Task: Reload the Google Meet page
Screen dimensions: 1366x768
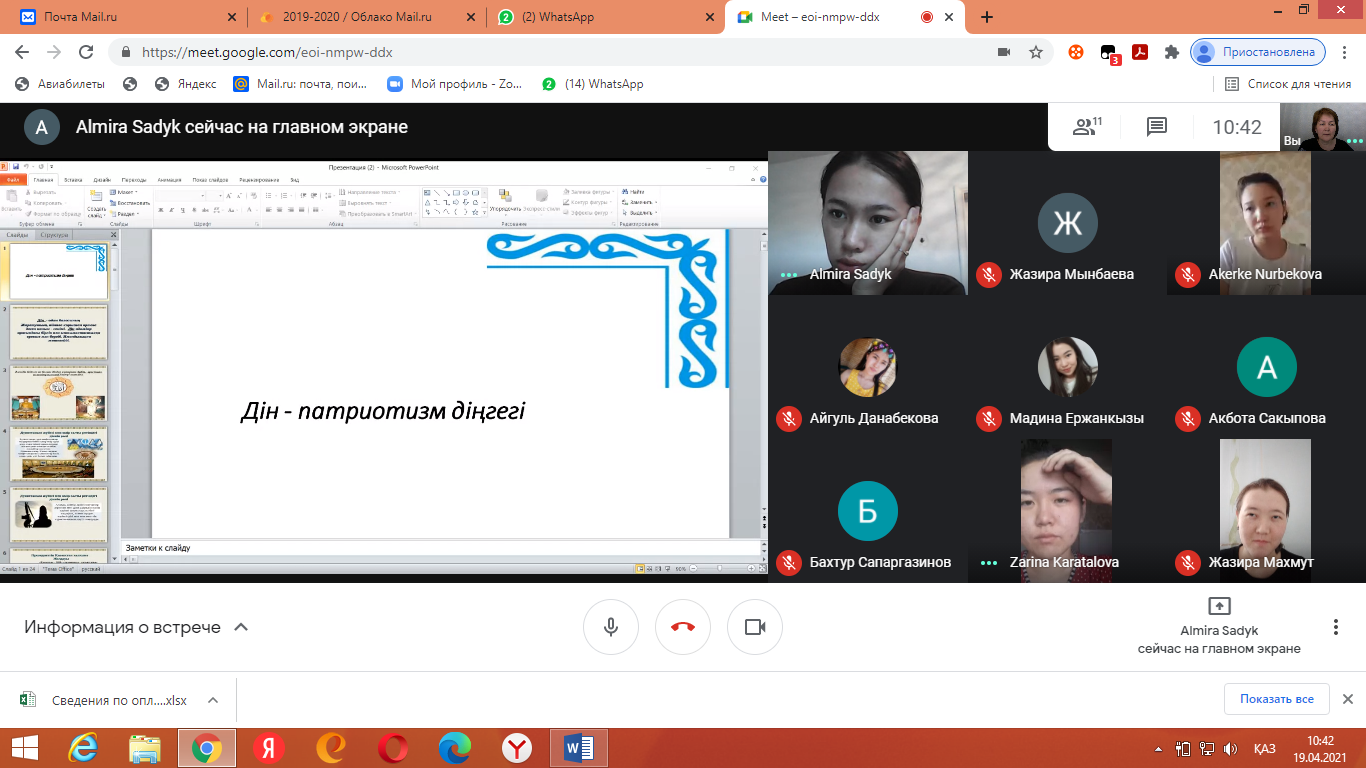Action: click(x=86, y=52)
